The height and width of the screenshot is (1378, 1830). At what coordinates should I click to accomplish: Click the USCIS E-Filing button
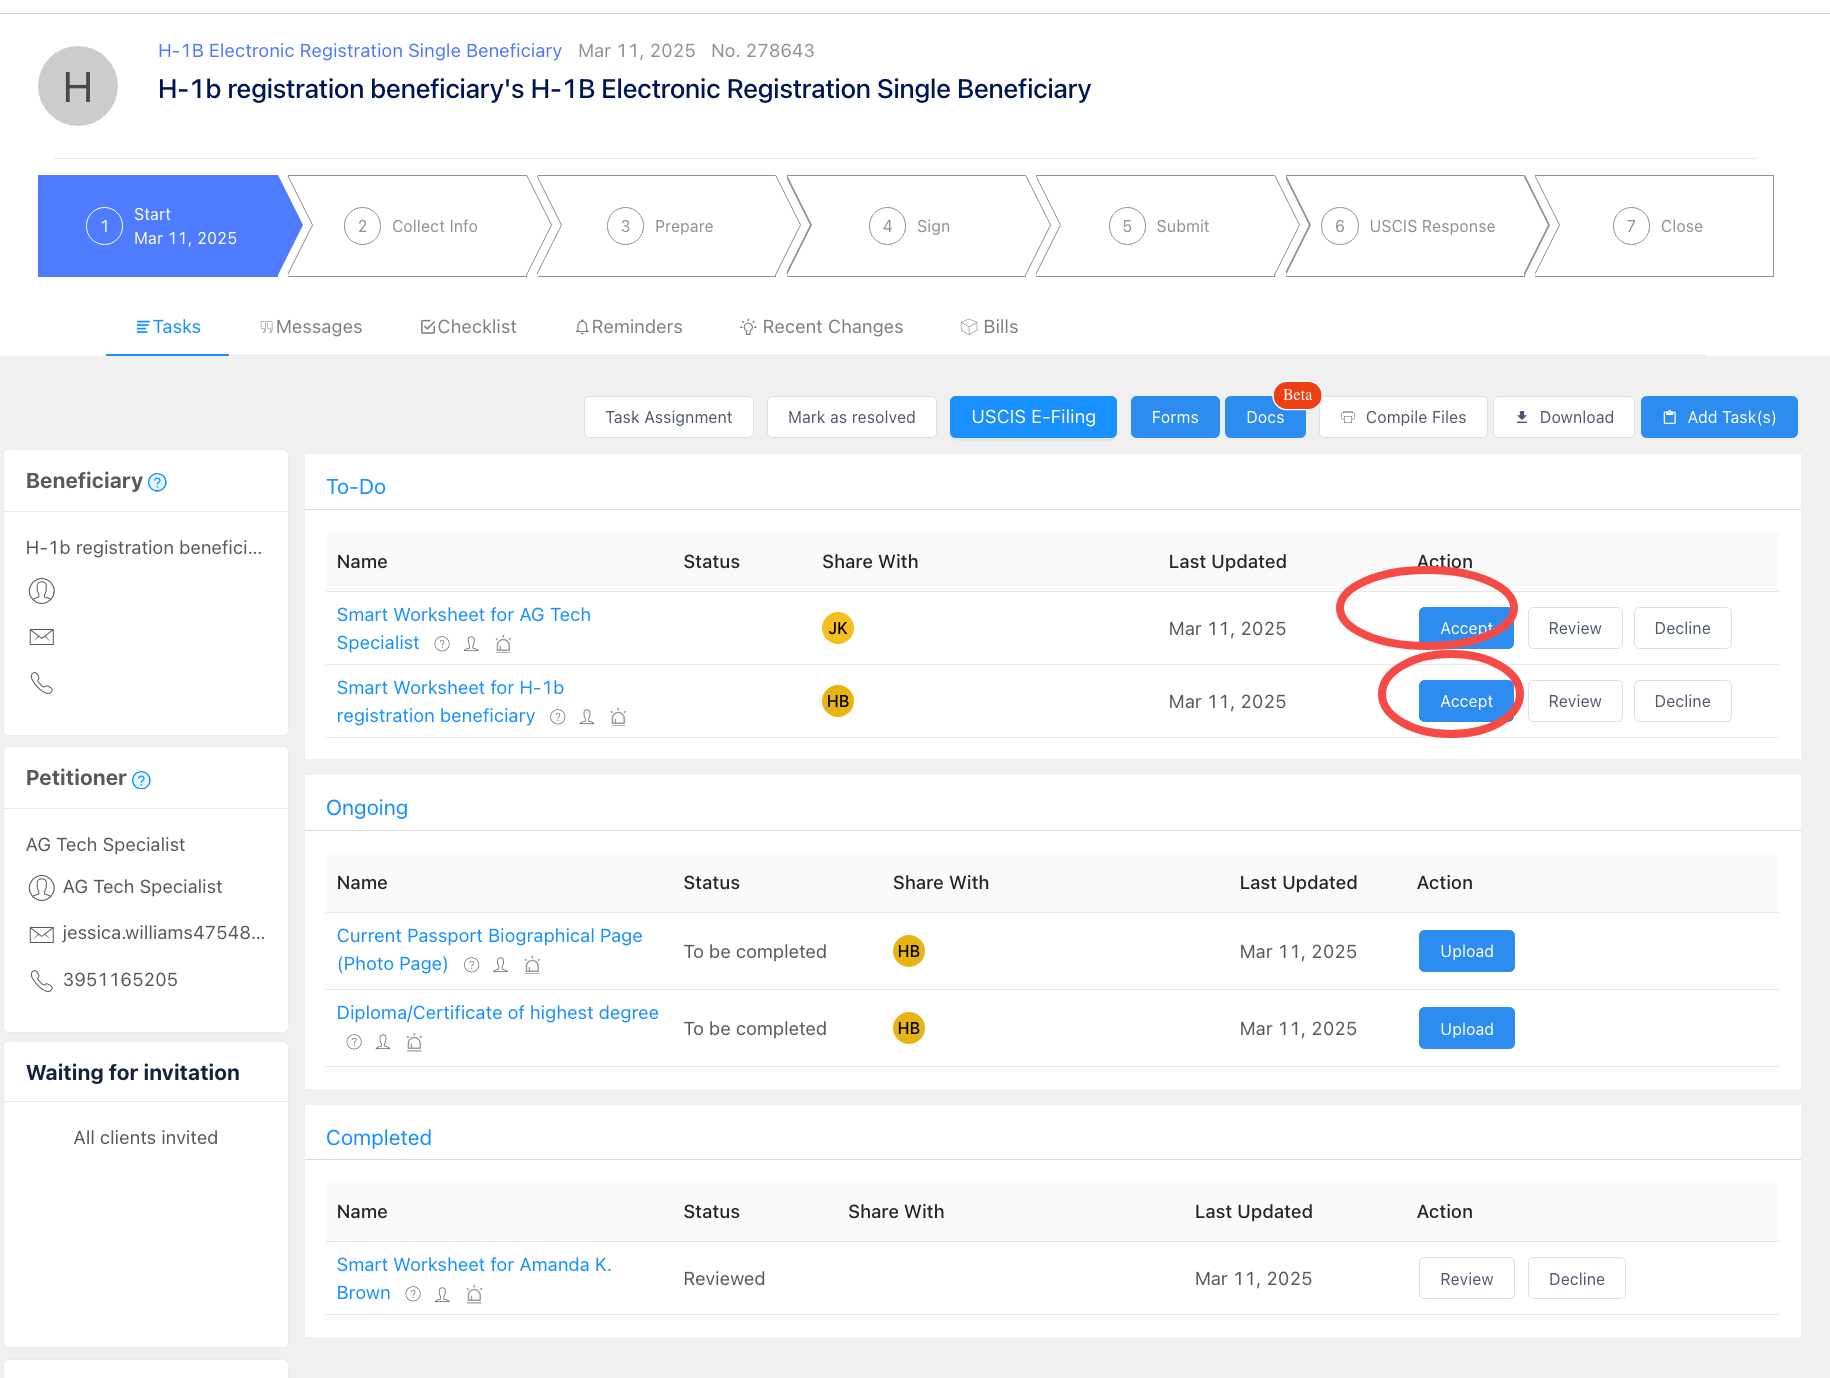[1033, 417]
